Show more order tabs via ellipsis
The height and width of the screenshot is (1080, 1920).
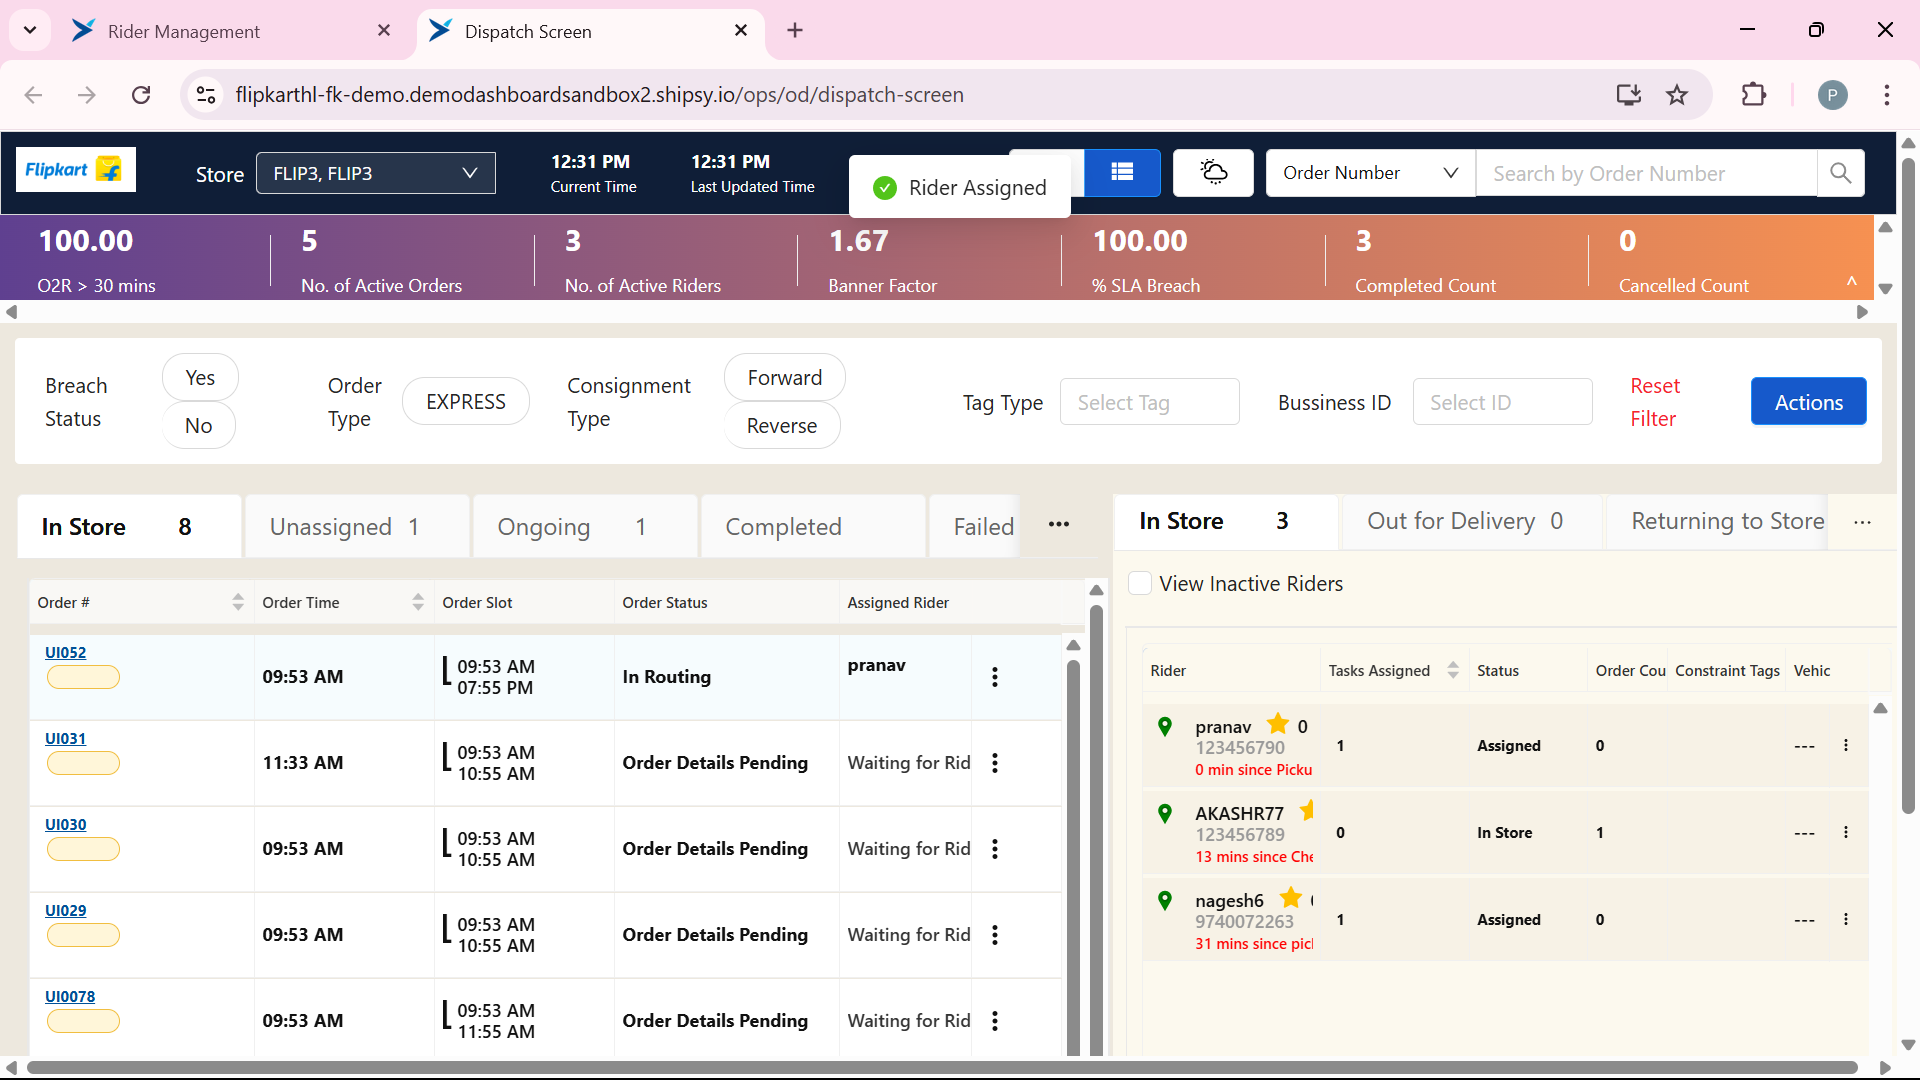[1059, 525]
